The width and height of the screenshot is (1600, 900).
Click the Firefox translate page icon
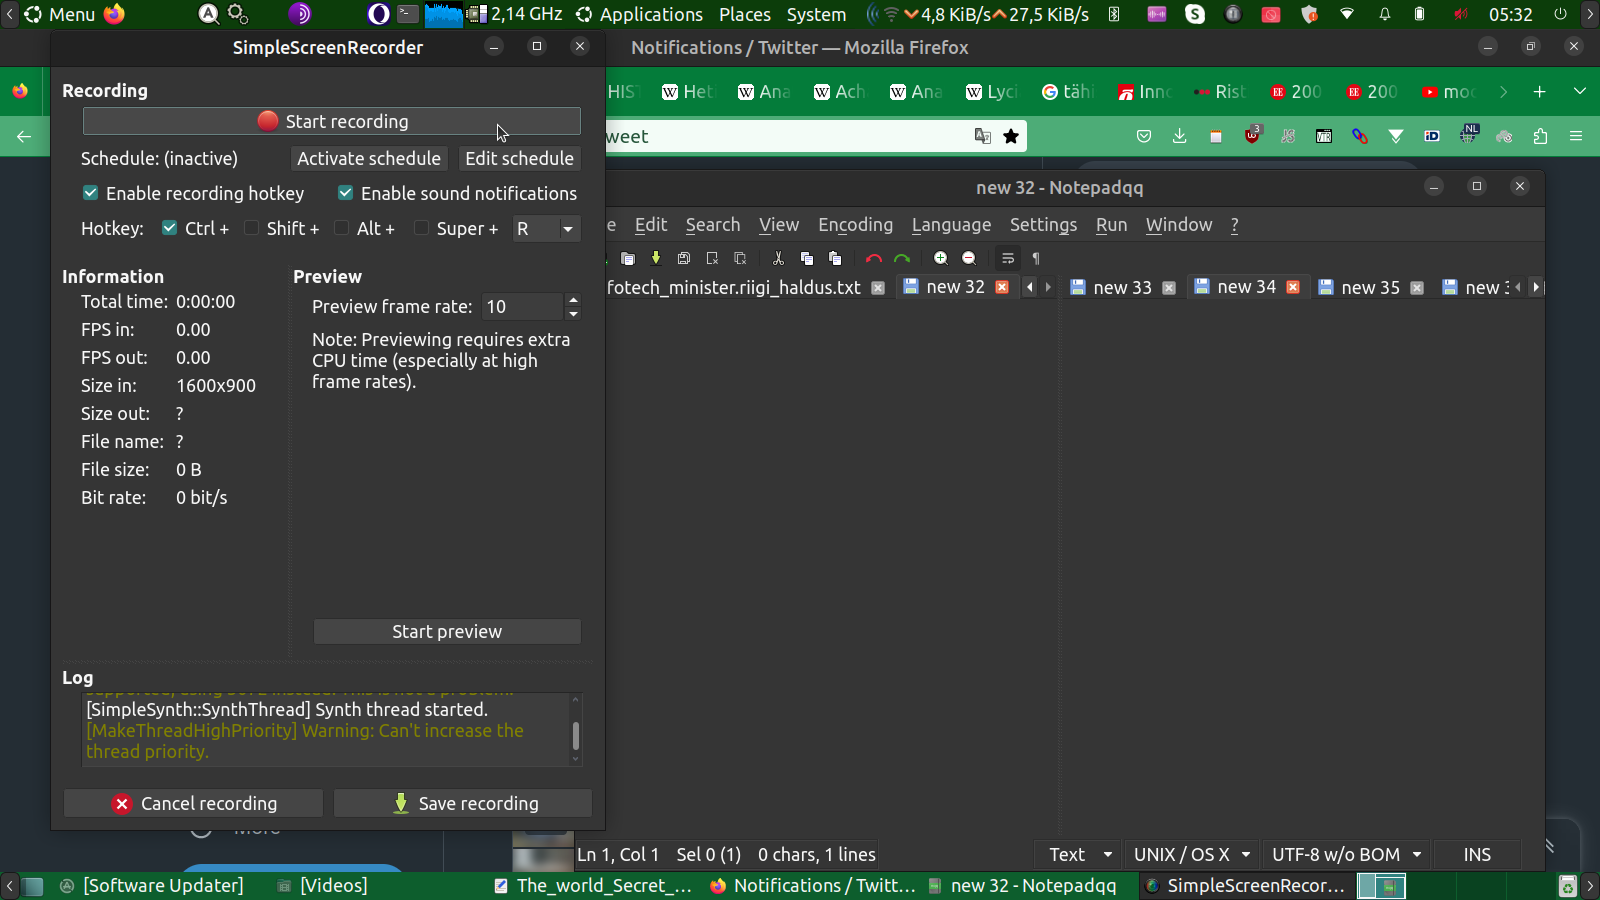coord(983,136)
